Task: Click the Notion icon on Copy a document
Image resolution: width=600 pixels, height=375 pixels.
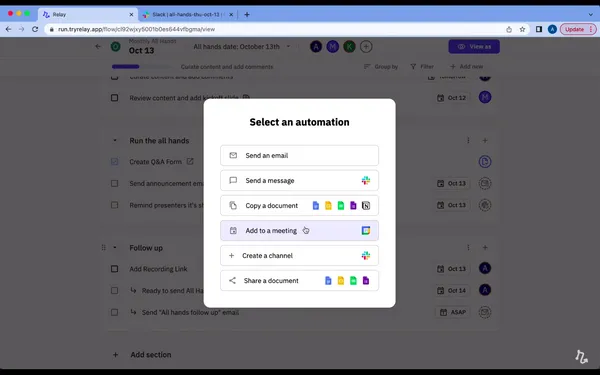Action: tap(366, 205)
